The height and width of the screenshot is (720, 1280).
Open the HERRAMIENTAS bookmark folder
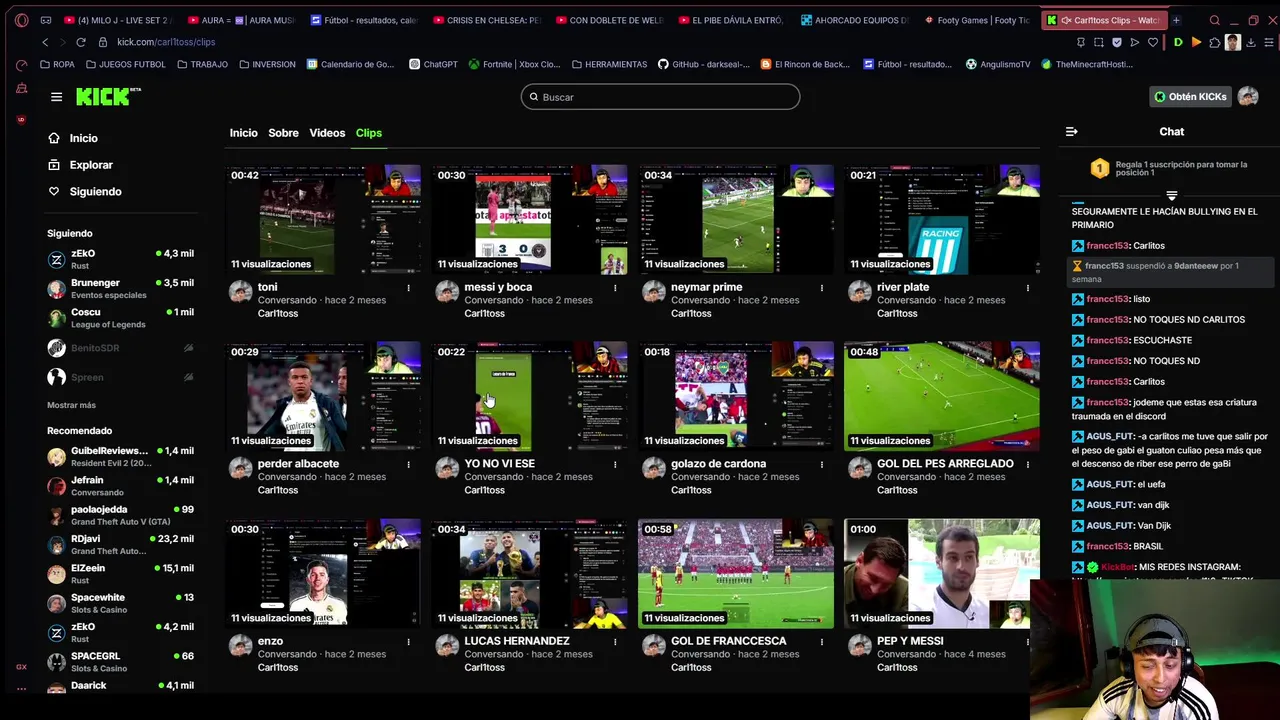(x=609, y=64)
